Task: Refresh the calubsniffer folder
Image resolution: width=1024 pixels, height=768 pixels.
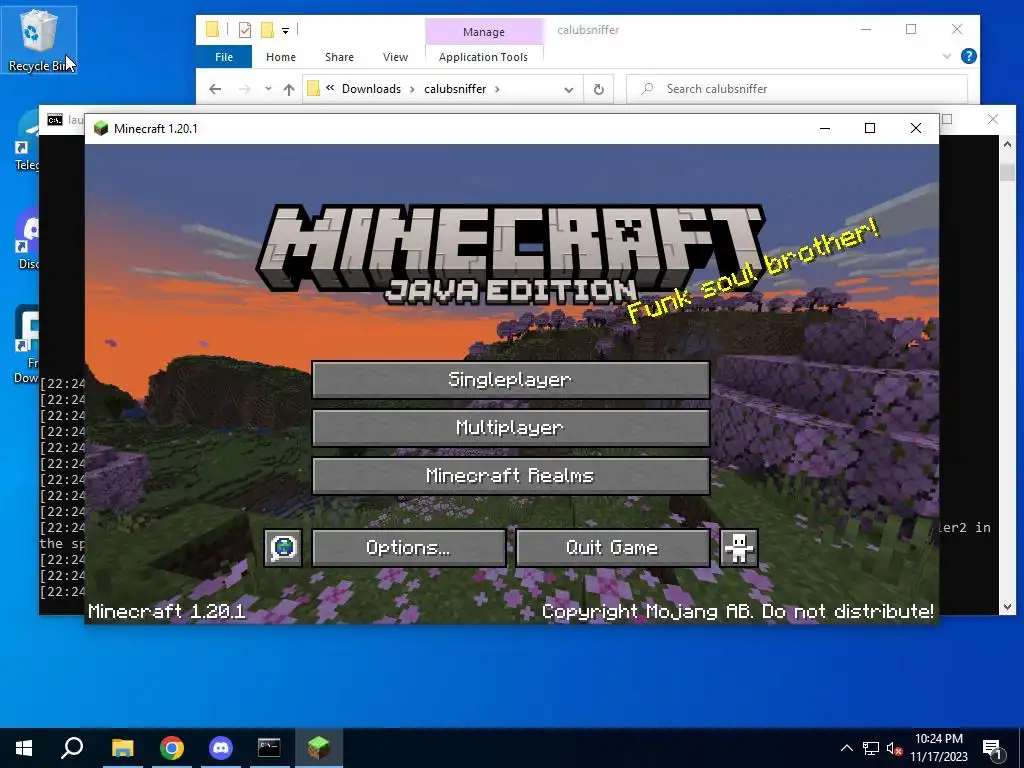Action: [x=598, y=89]
